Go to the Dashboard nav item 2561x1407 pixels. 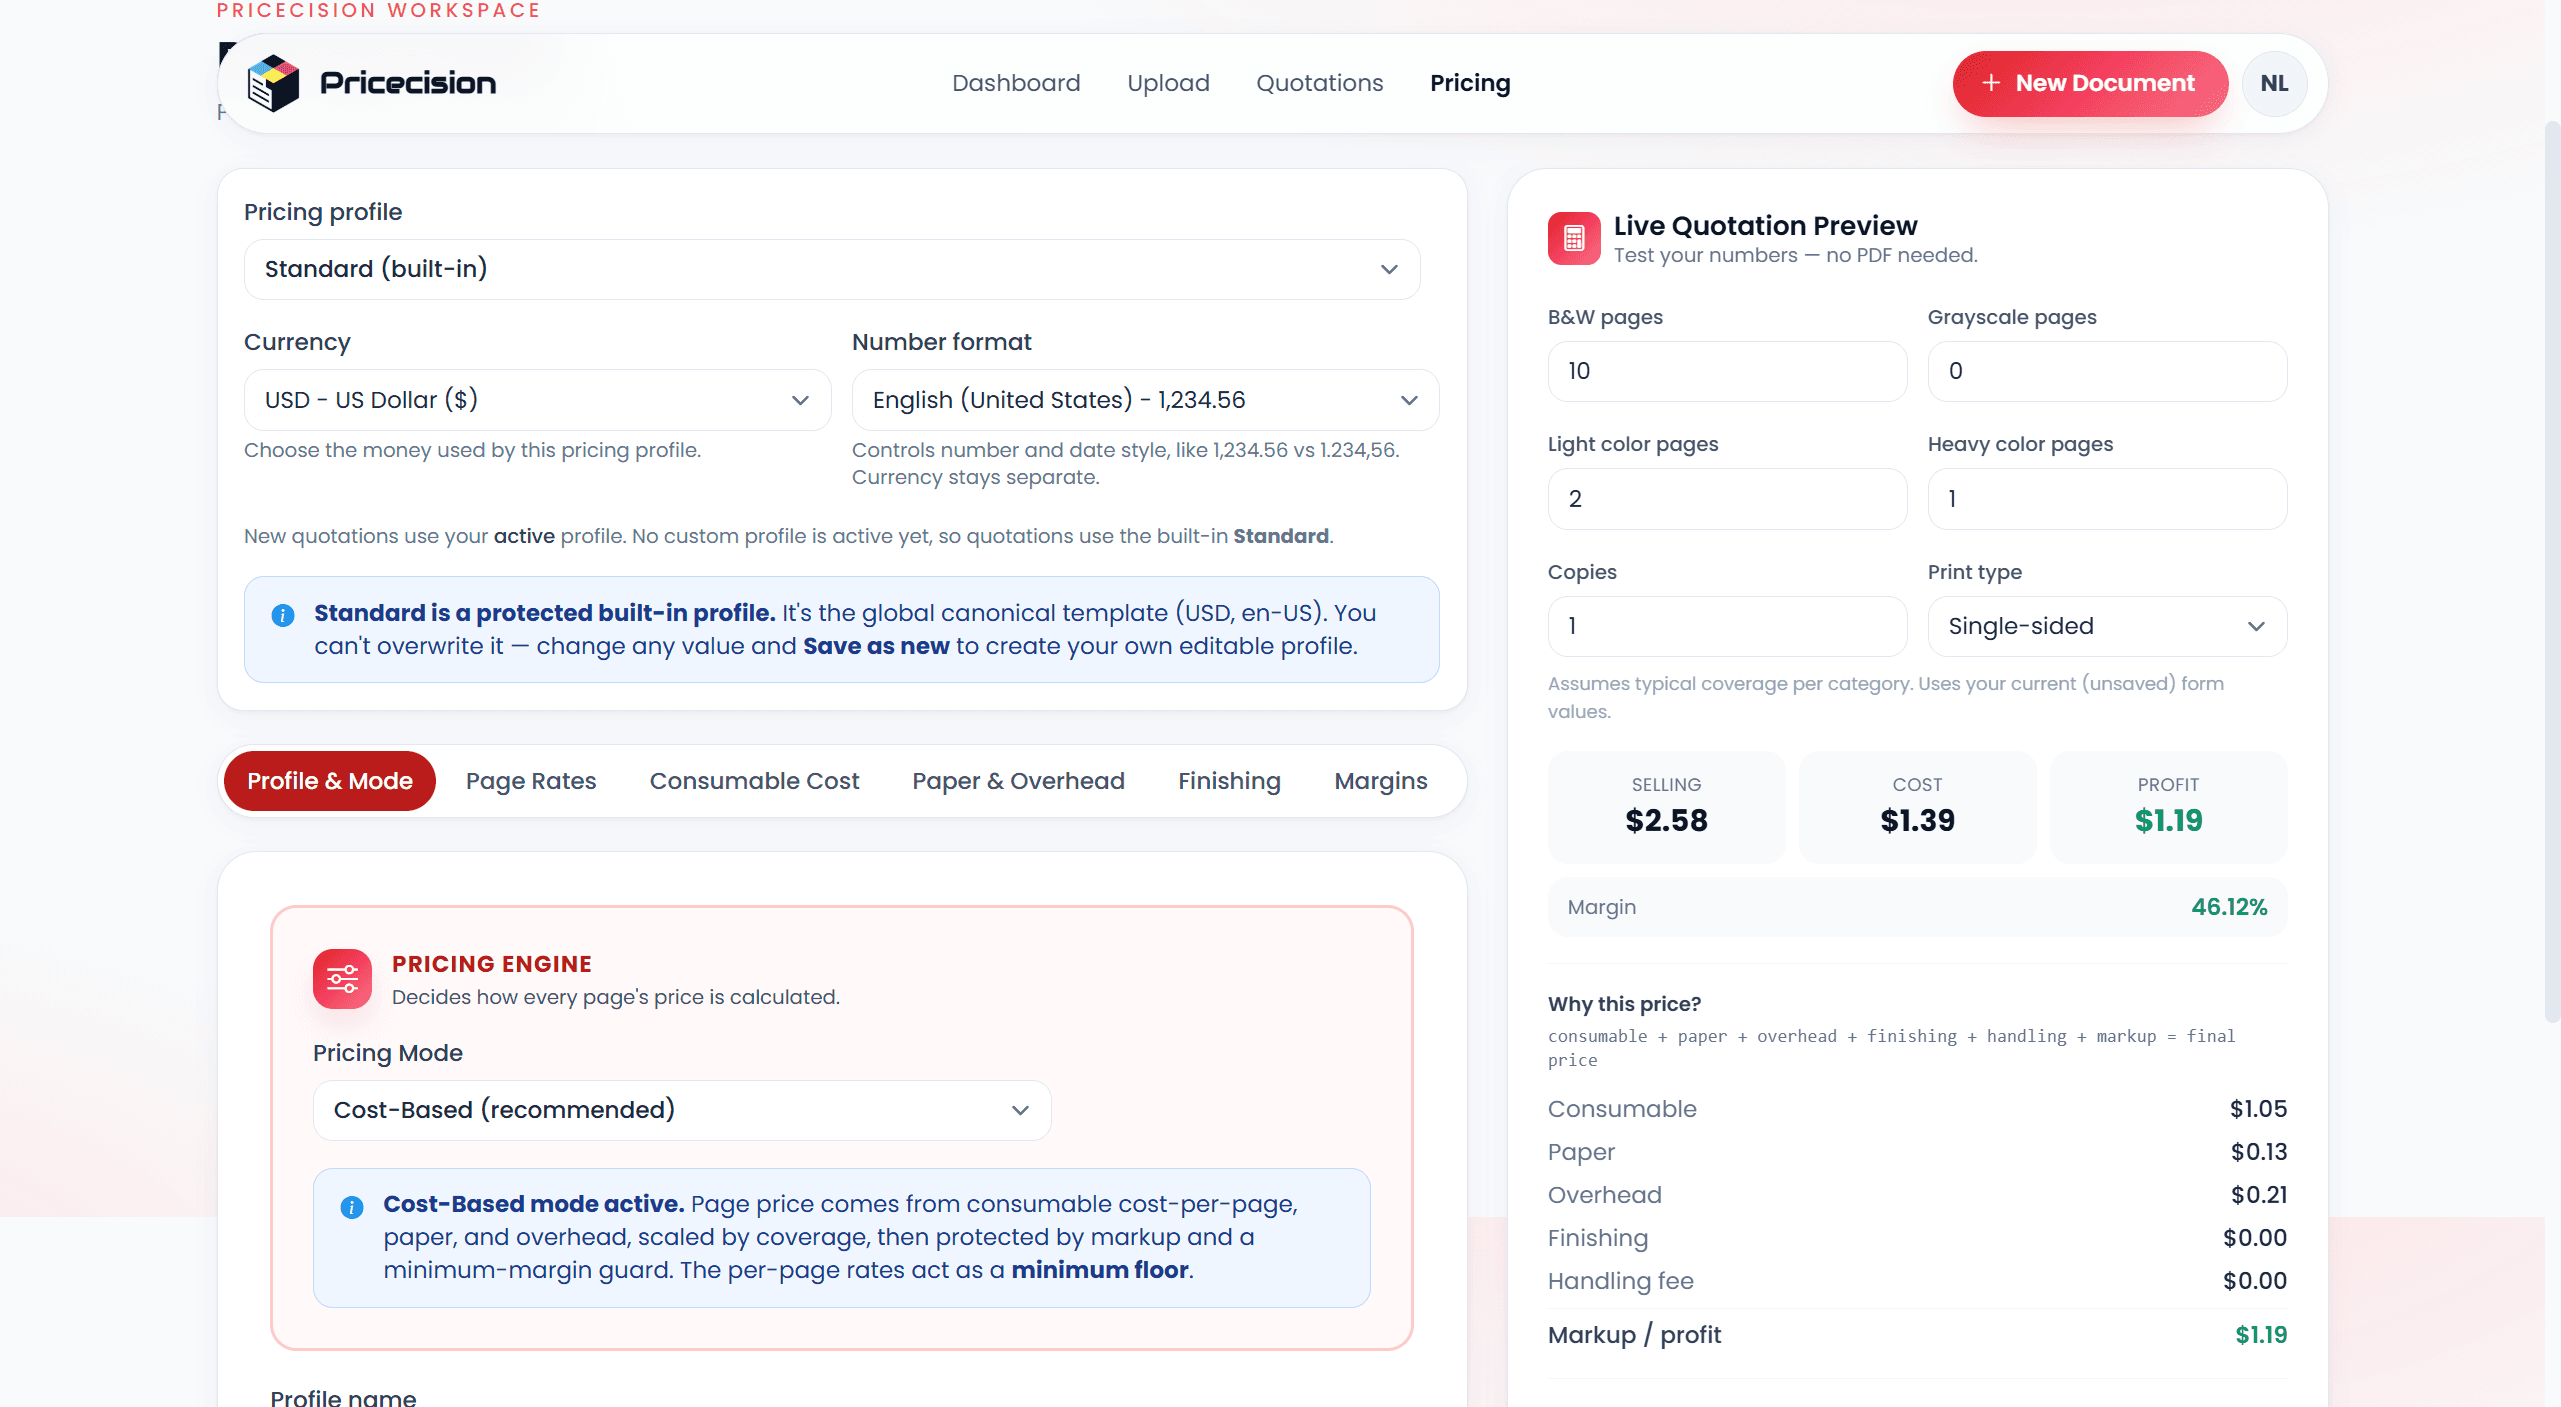(x=1016, y=83)
